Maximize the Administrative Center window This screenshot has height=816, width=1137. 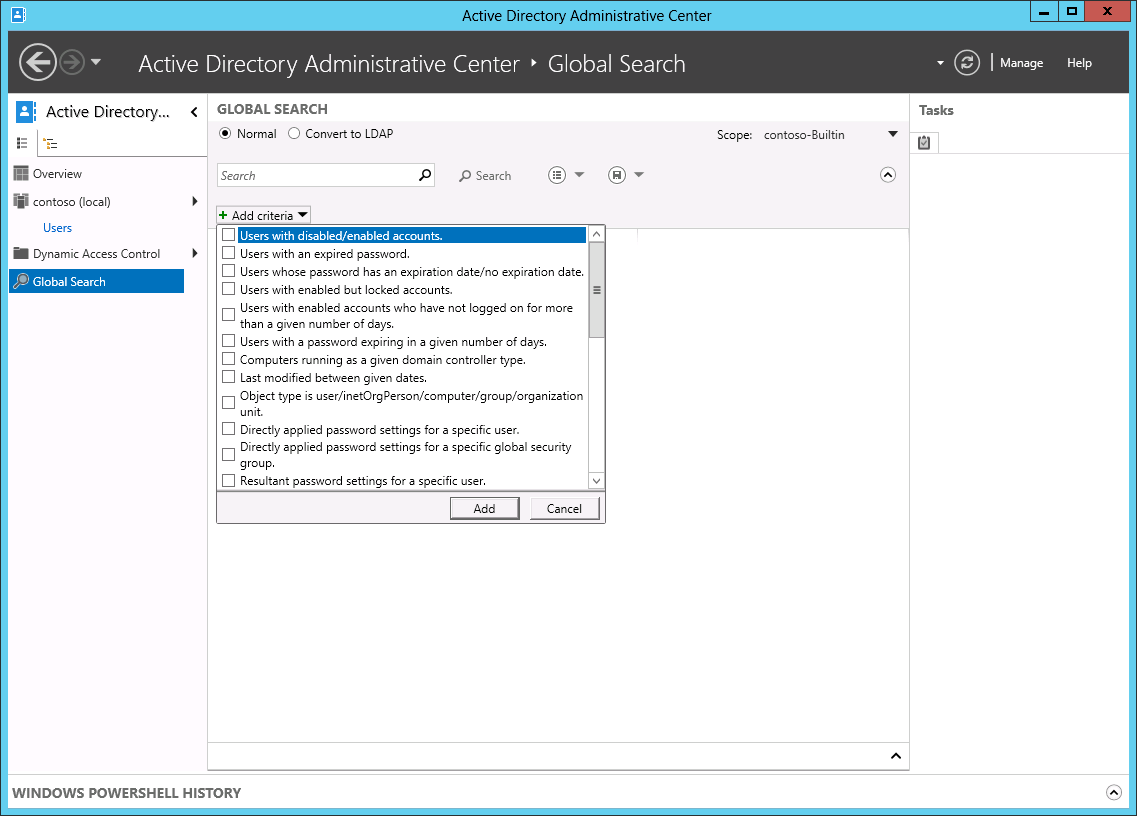(x=1072, y=12)
